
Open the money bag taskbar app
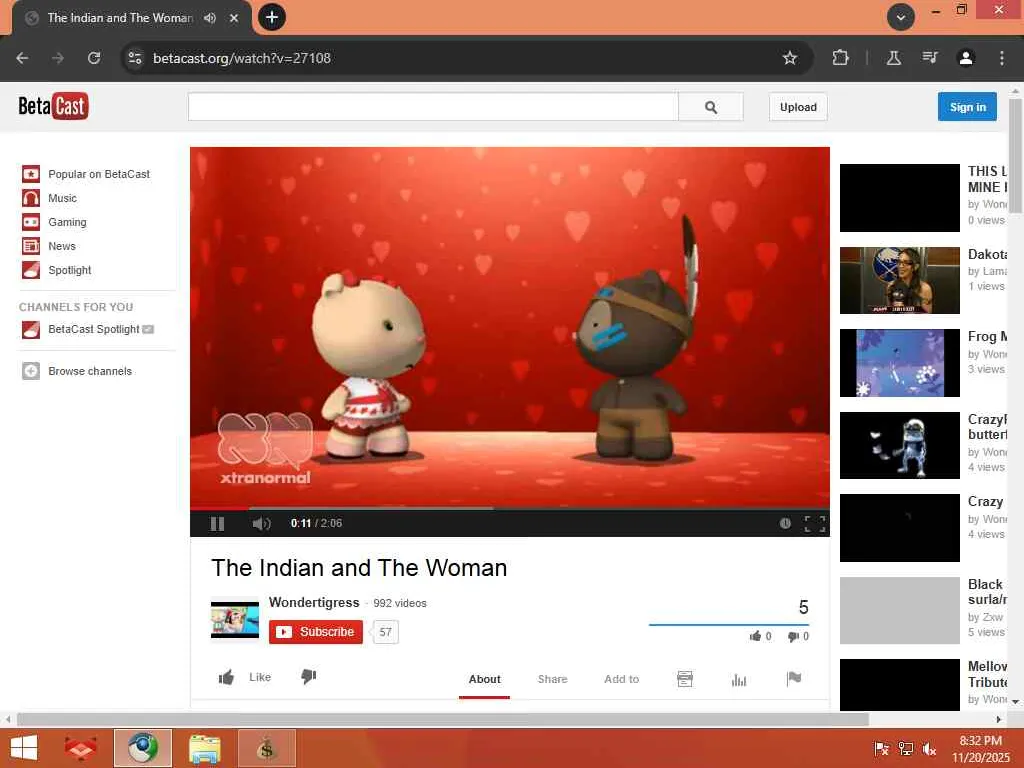click(266, 748)
